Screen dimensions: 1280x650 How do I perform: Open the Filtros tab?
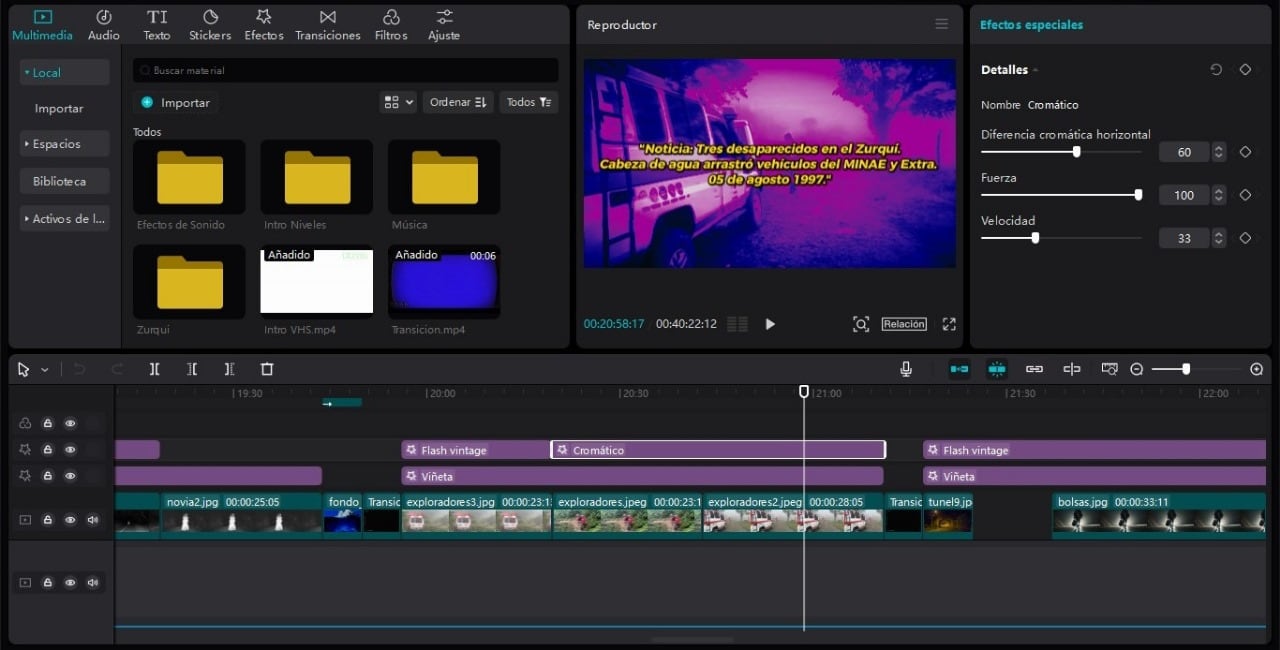click(391, 25)
